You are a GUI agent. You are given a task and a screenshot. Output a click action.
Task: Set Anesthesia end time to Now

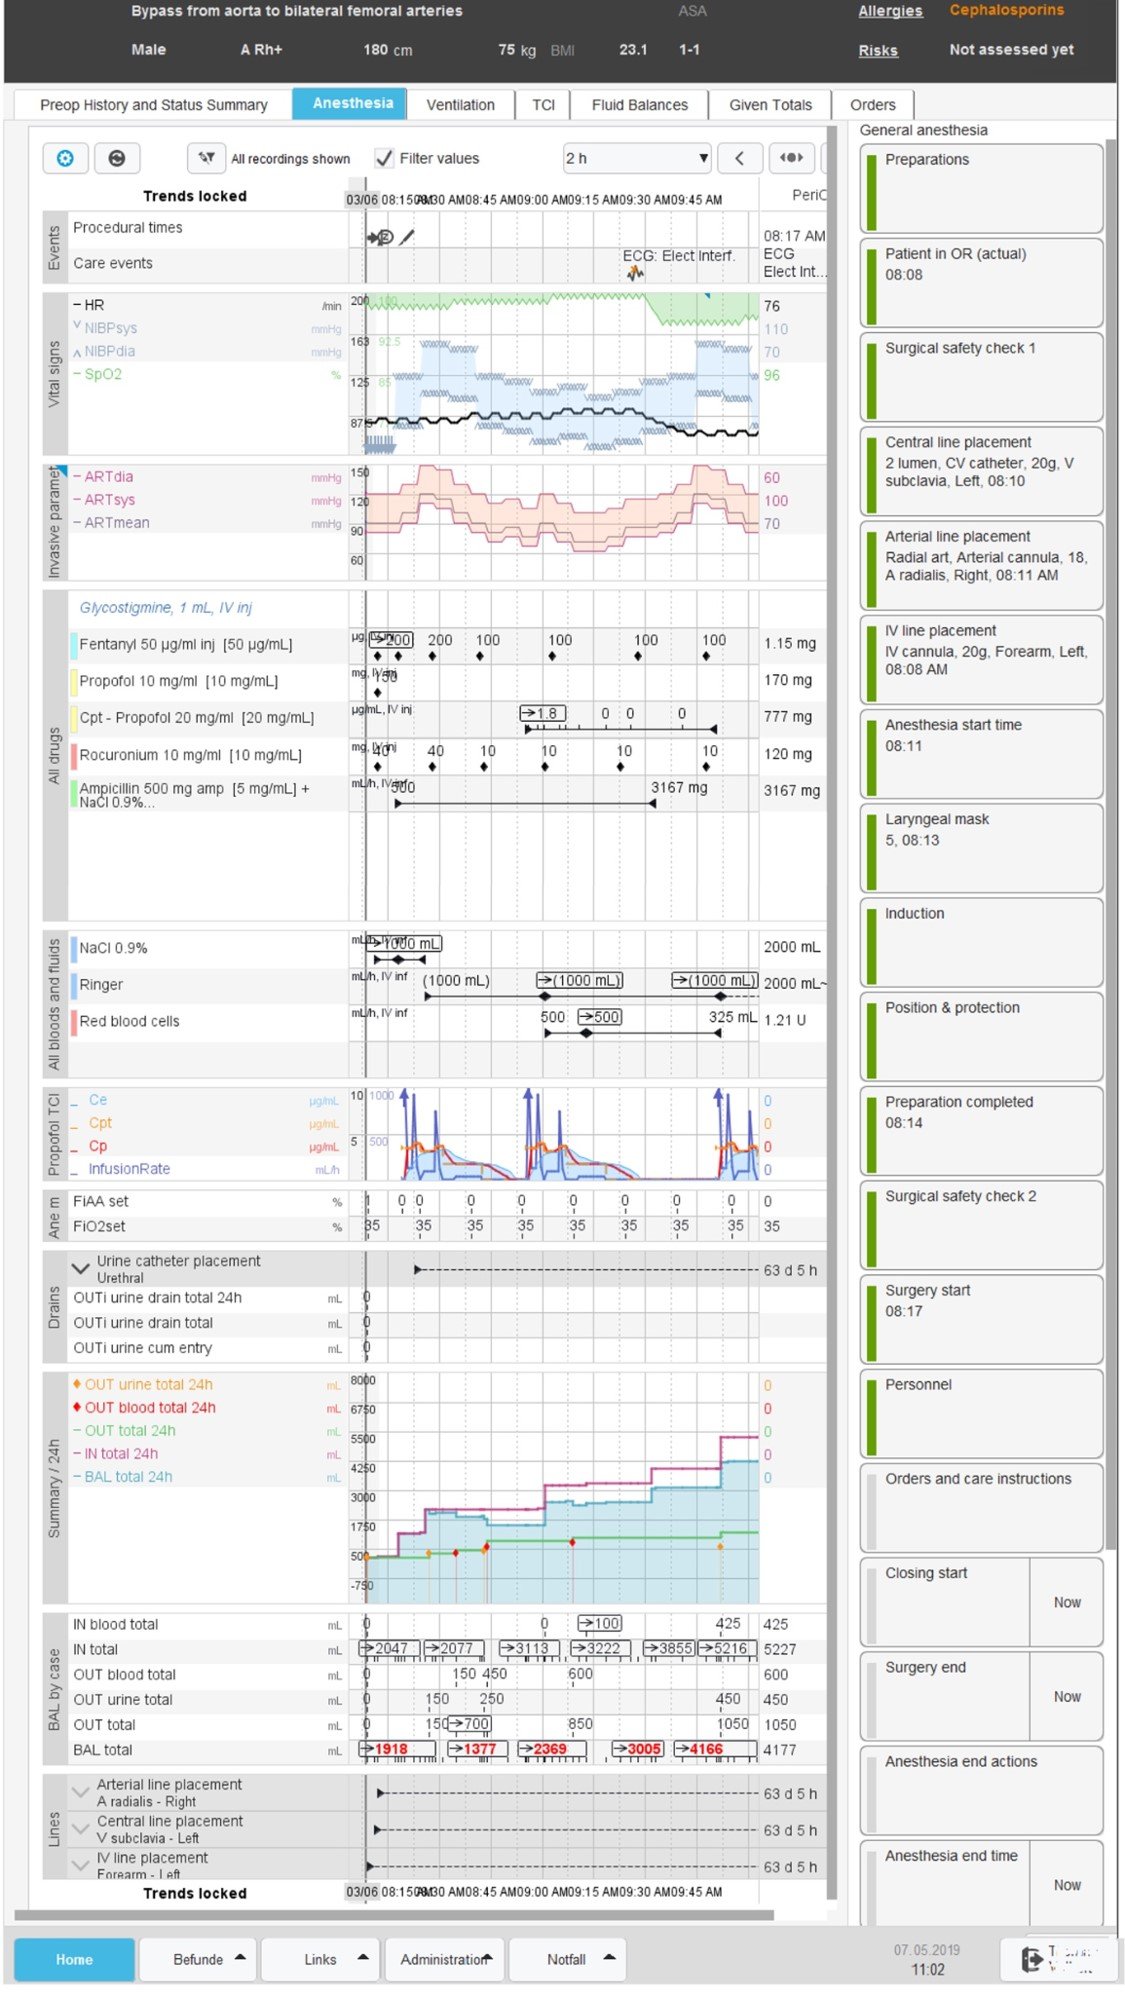tap(1067, 1885)
